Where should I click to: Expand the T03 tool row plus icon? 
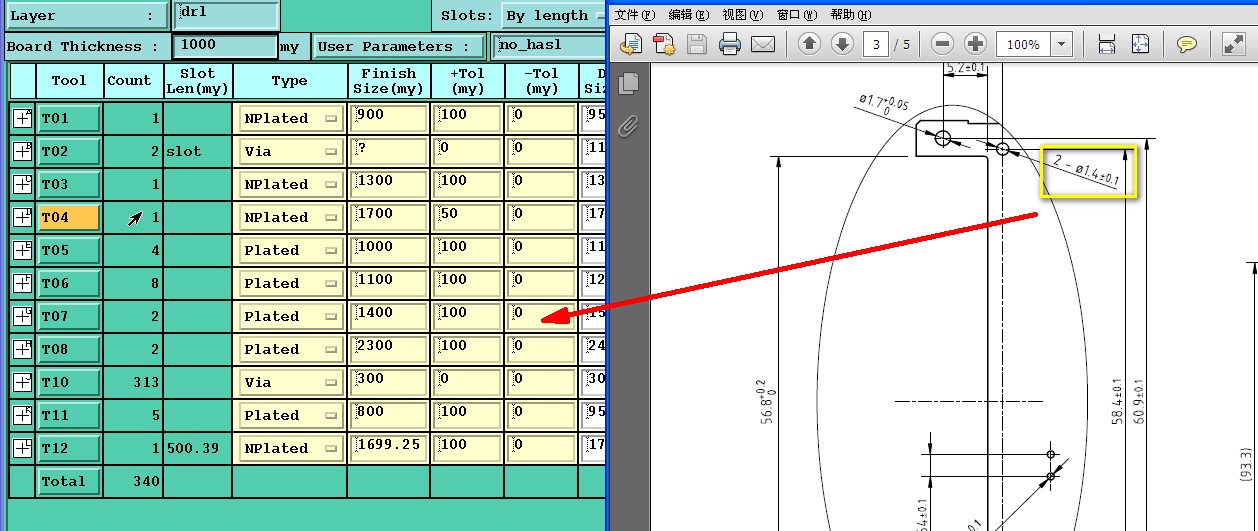click(22, 184)
